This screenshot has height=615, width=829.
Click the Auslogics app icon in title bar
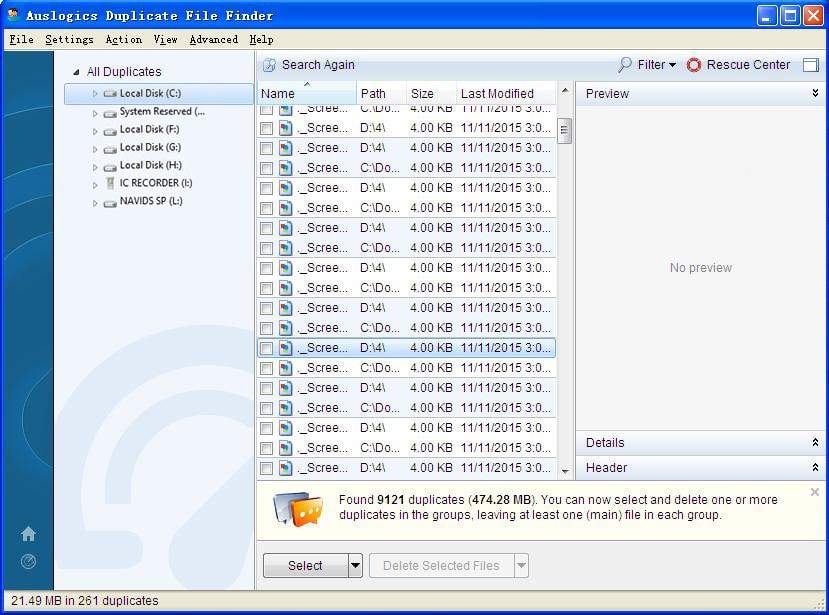[14, 15]
